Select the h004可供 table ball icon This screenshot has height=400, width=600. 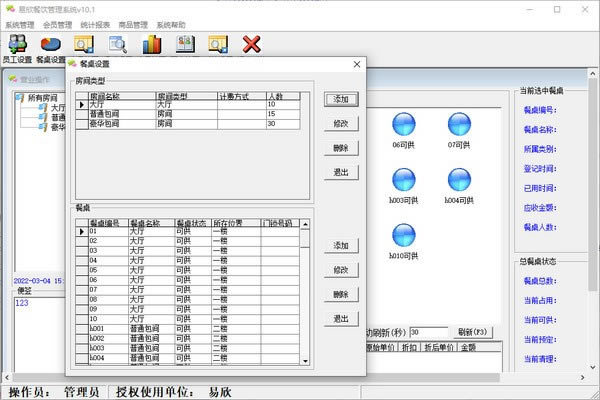tap(458, 180)
